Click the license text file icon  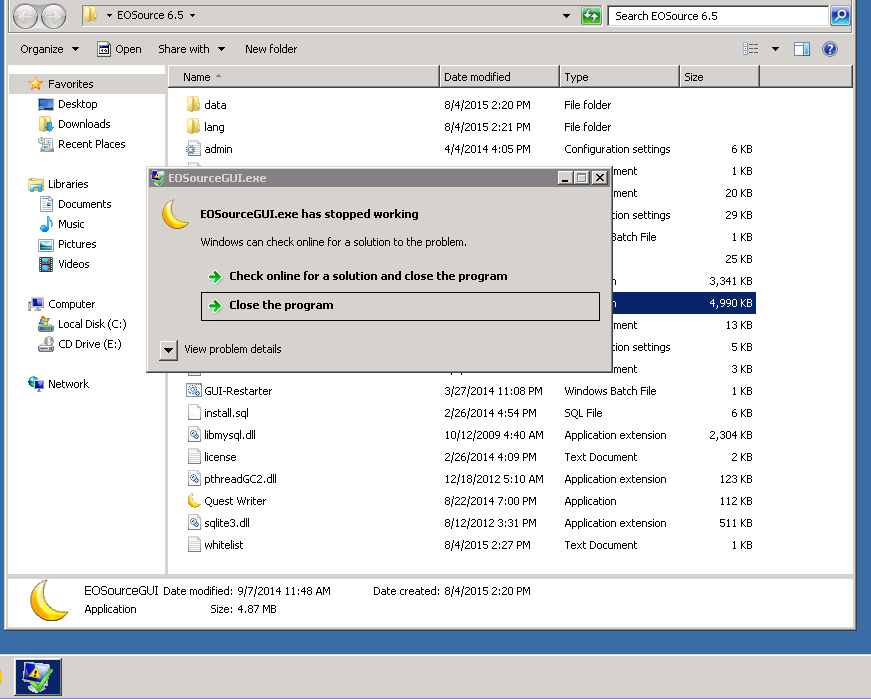(194, 457)
